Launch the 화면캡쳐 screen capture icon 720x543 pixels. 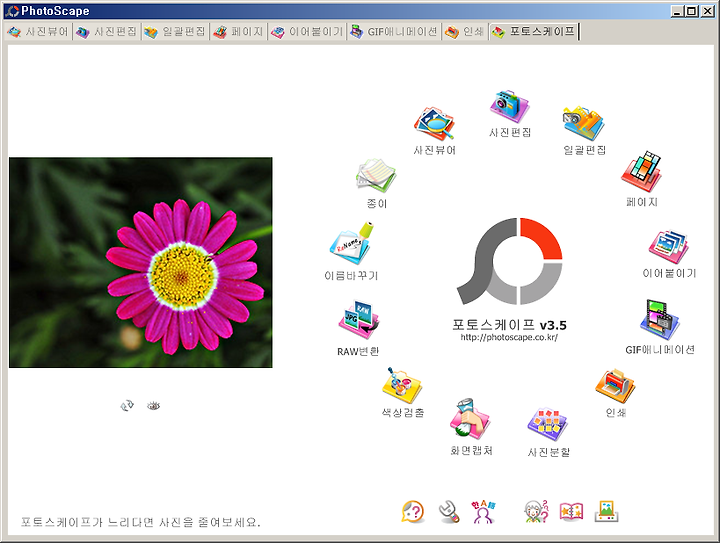(470, 418)
